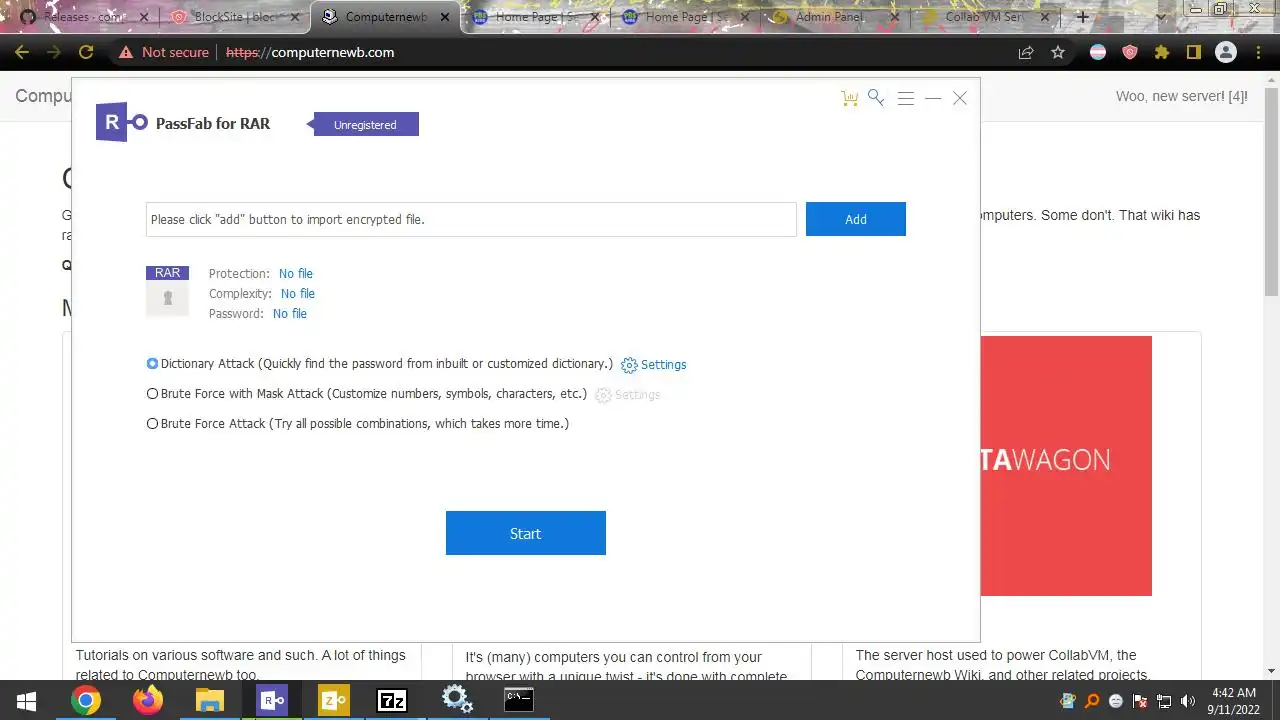The height and width of the screenshot is (720, 1280).
Task: Open the tab search dropdown arrow
Action: pyautogui.click(x=1160, y=17)
